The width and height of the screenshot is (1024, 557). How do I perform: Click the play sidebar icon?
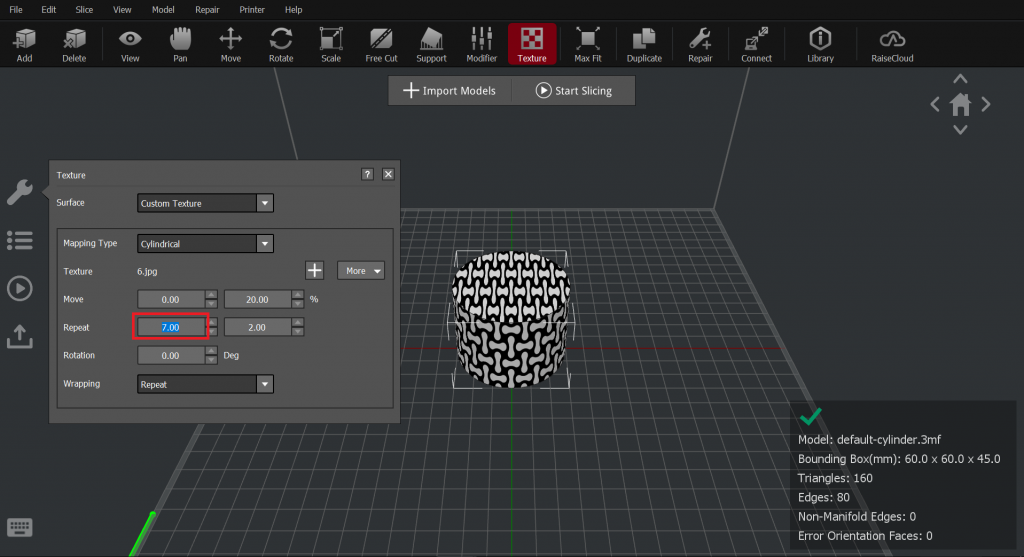coord(20,289)
